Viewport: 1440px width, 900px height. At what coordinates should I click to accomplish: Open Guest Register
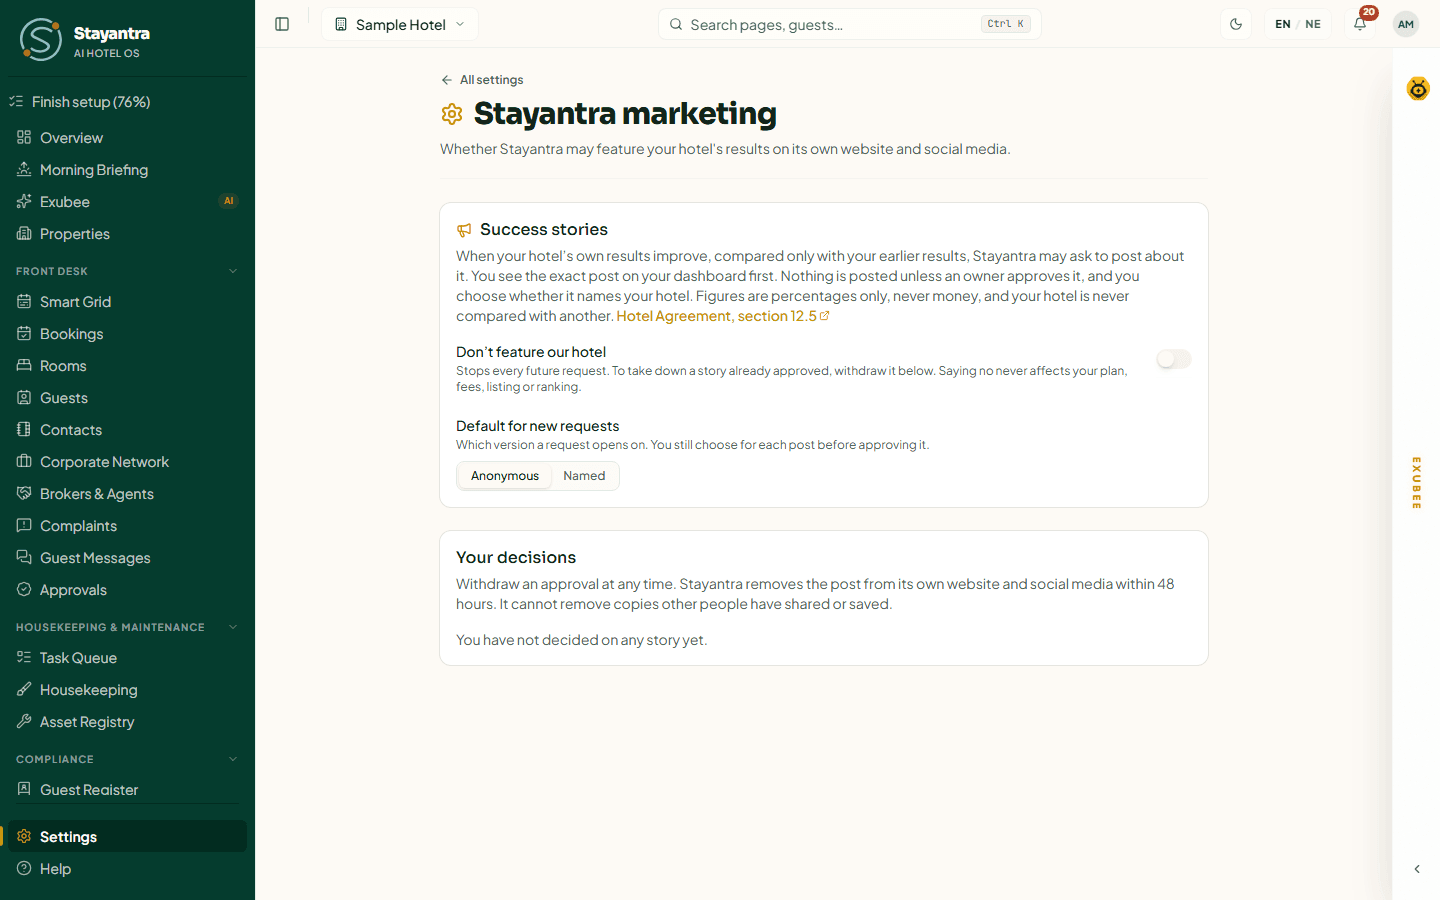point(127,790)
